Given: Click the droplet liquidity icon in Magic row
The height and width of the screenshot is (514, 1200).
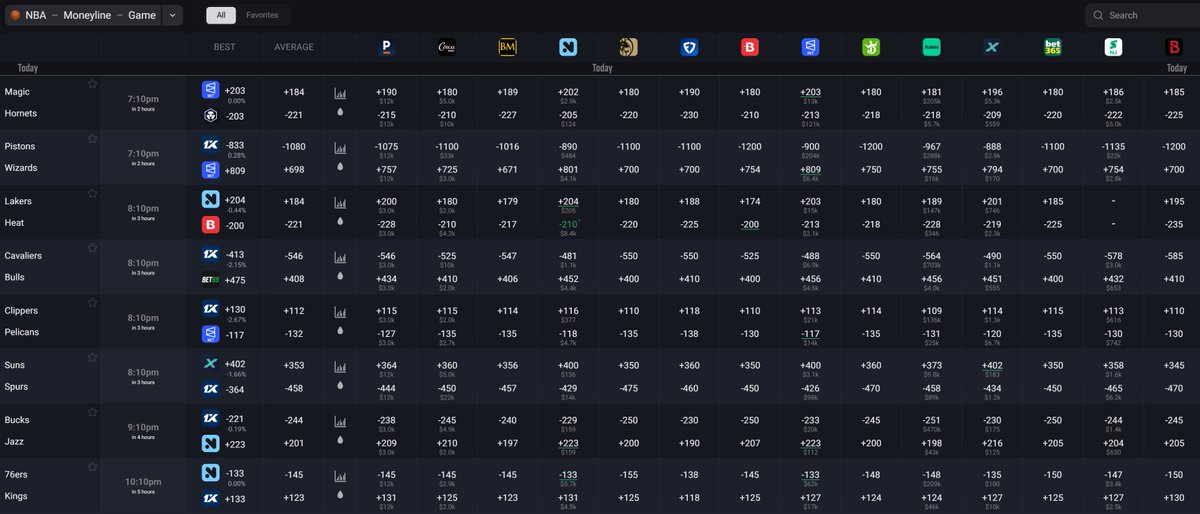Looking at the screenshot, I should 340,112.
